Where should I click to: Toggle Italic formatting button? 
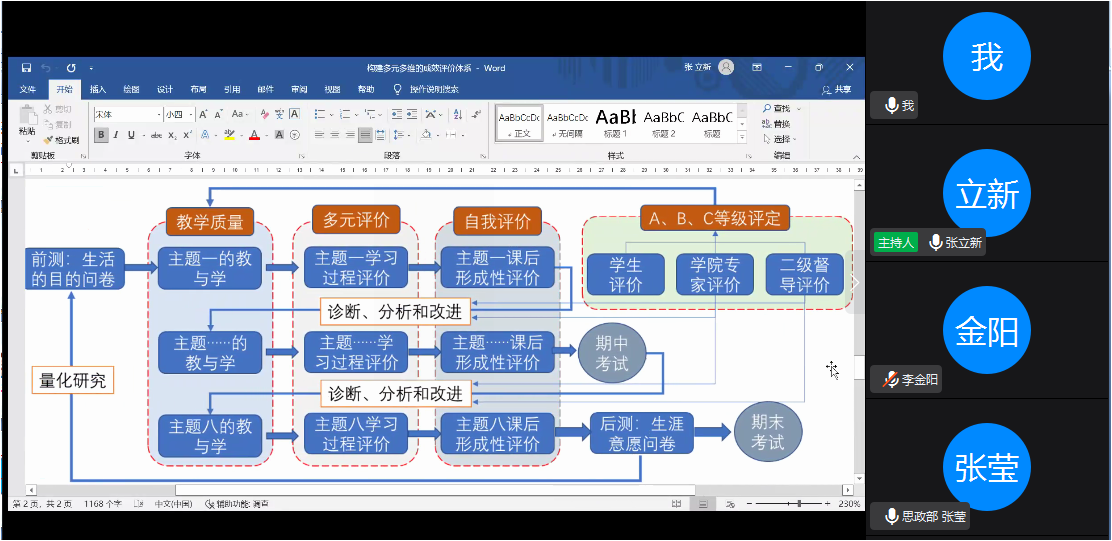116,135
